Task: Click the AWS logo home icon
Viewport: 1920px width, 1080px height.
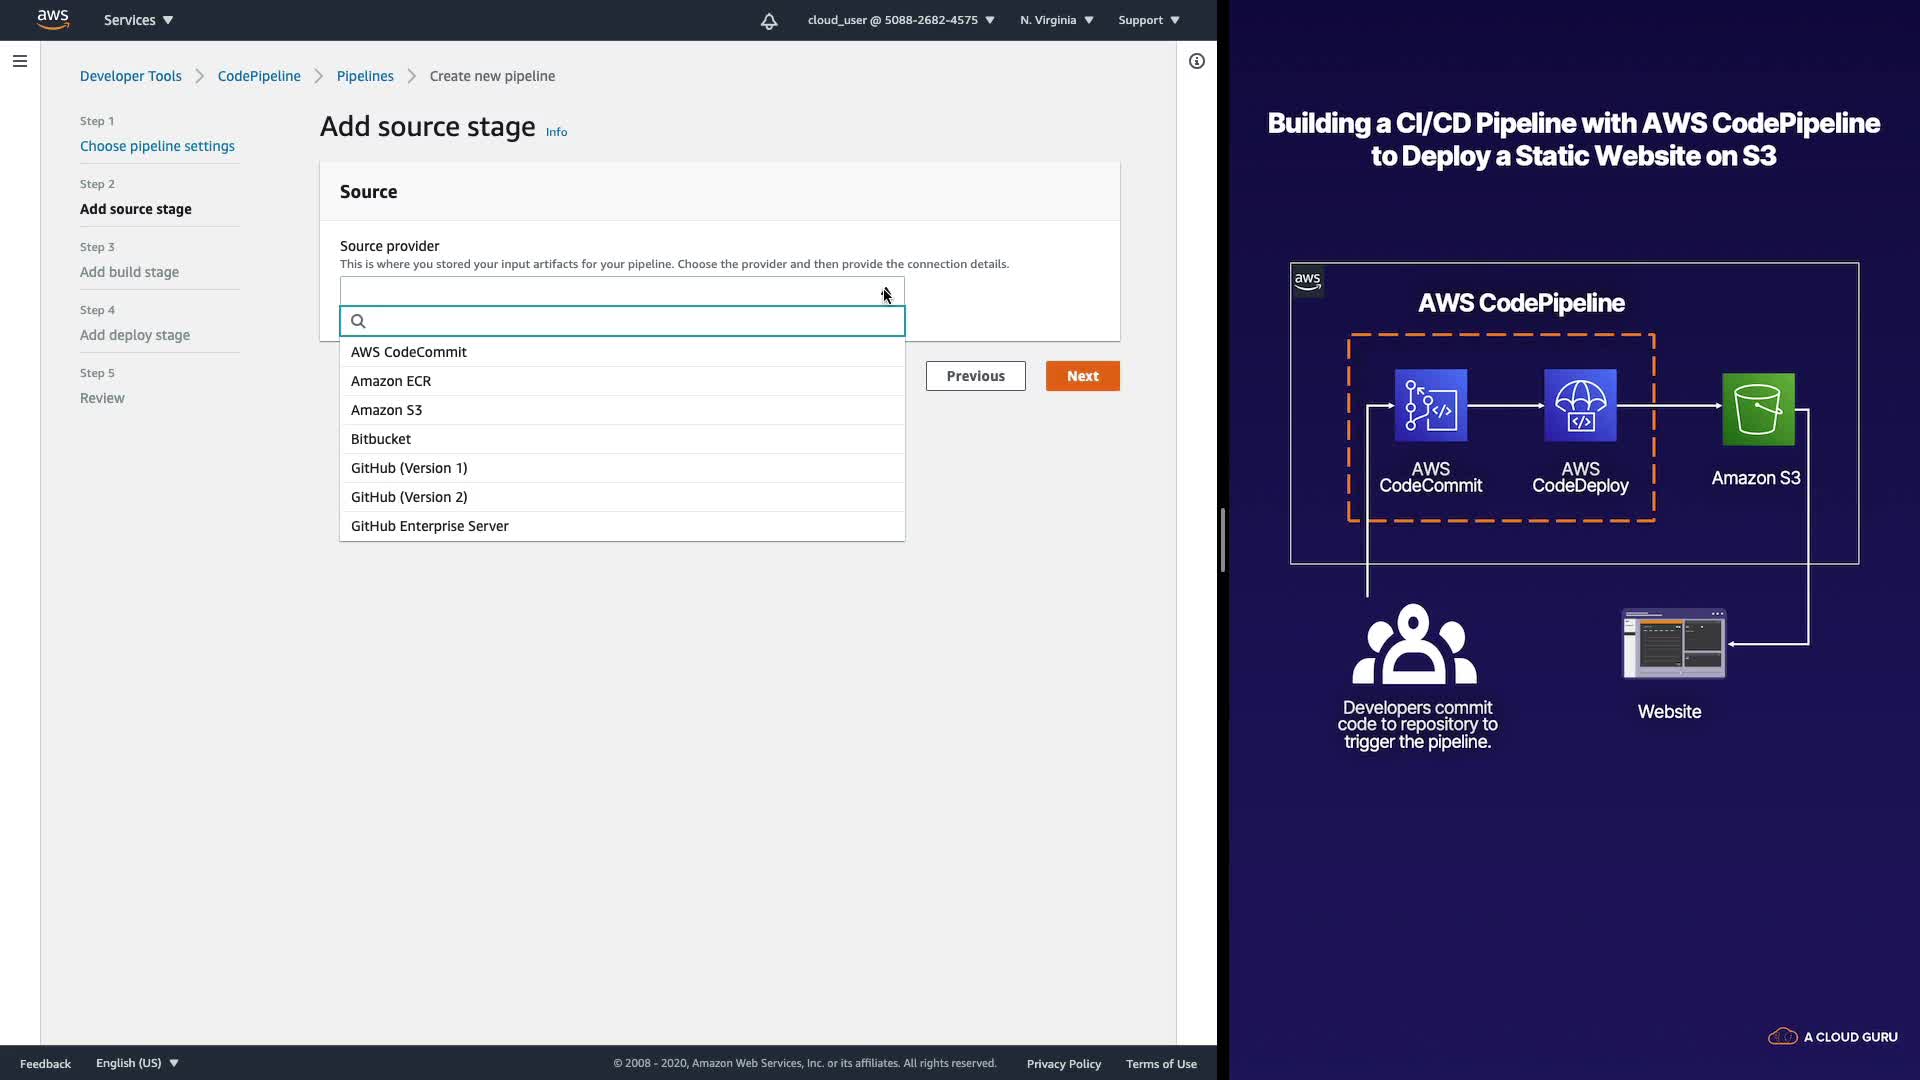Action: point(52,19)
